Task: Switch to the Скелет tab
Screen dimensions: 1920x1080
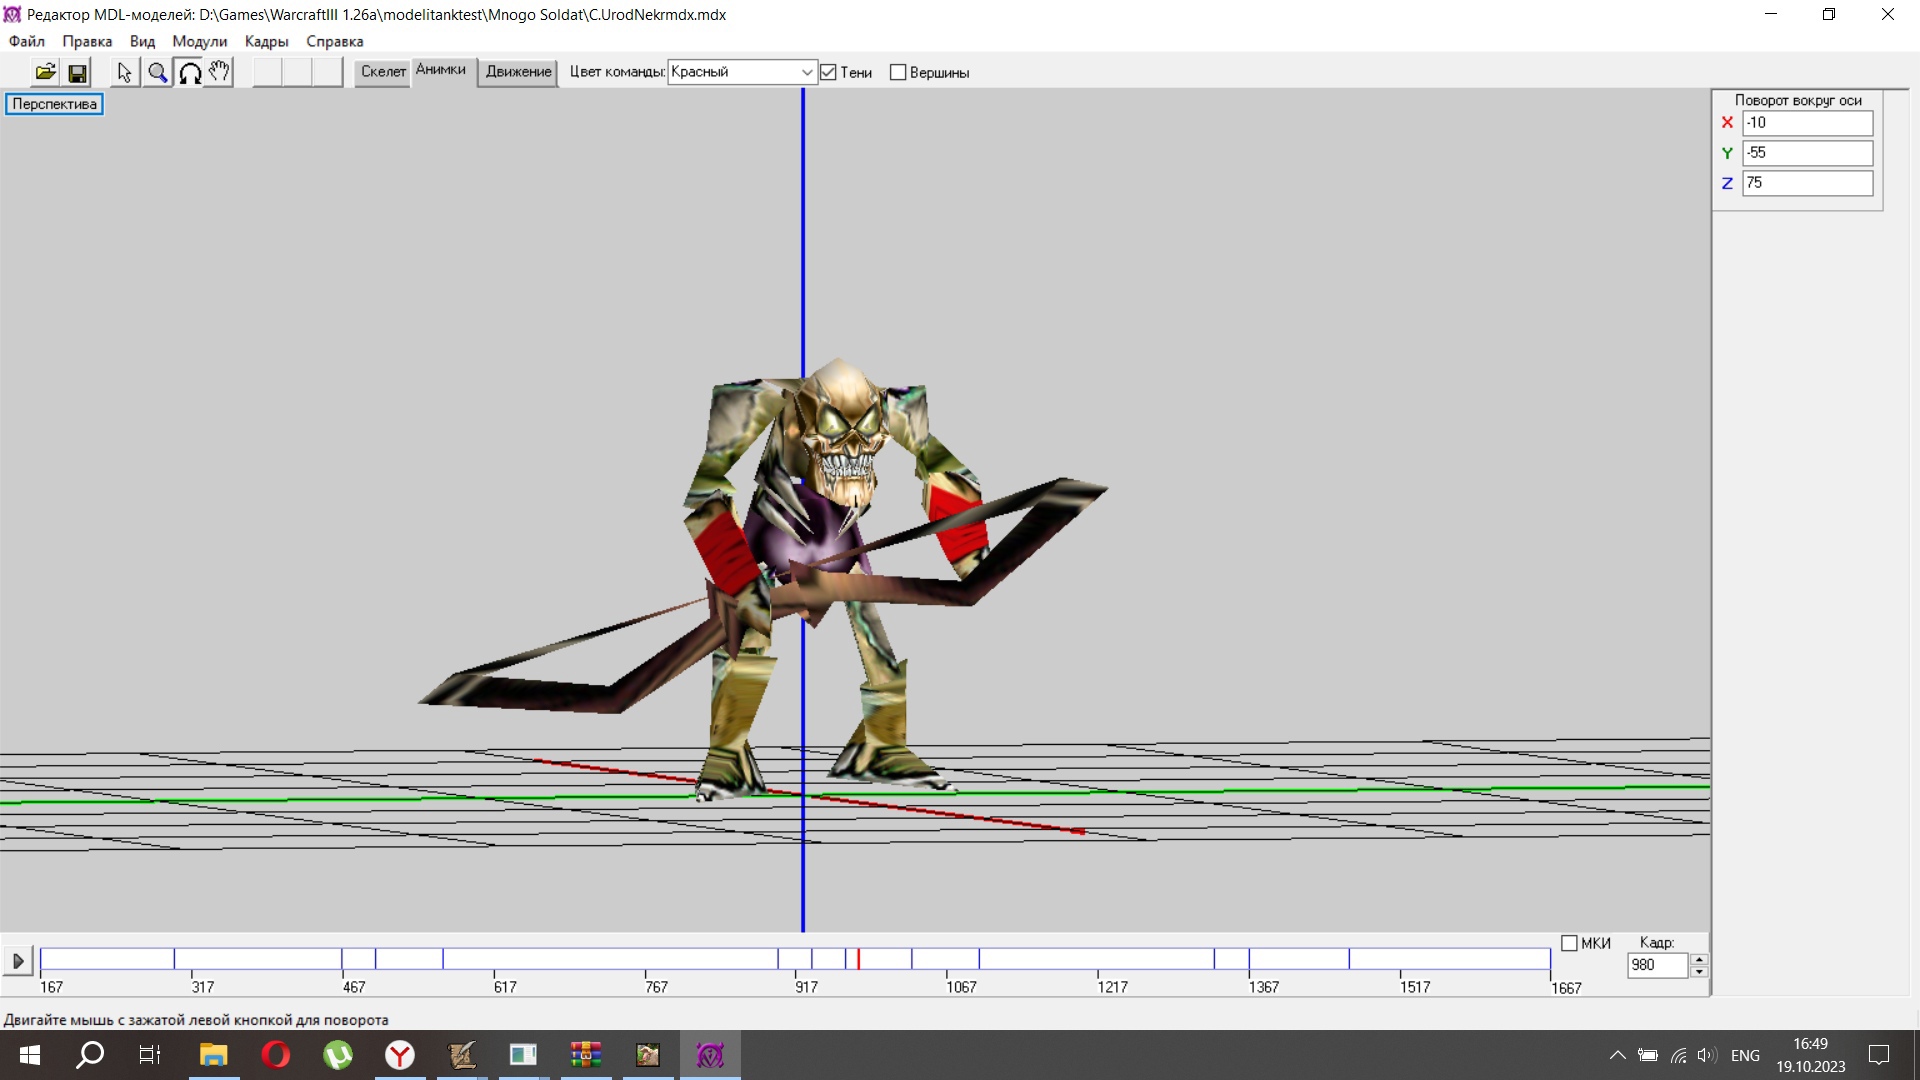Action: click(383, 72)
